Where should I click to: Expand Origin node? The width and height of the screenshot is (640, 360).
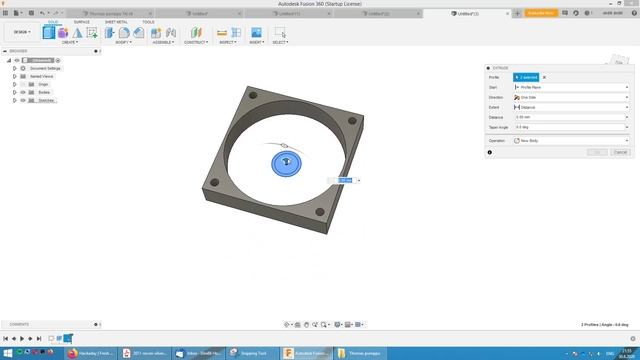click(15, 84)
